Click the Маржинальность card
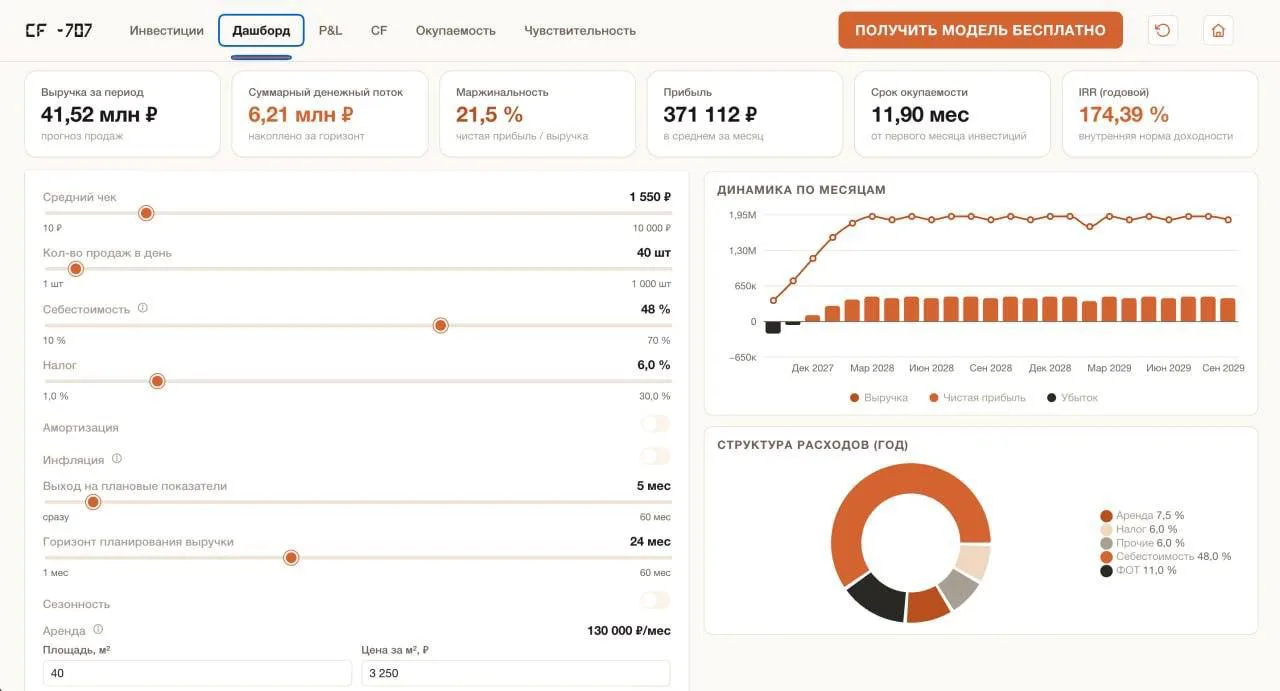This screenshot has height=691, width=1280. coord(537,114)
